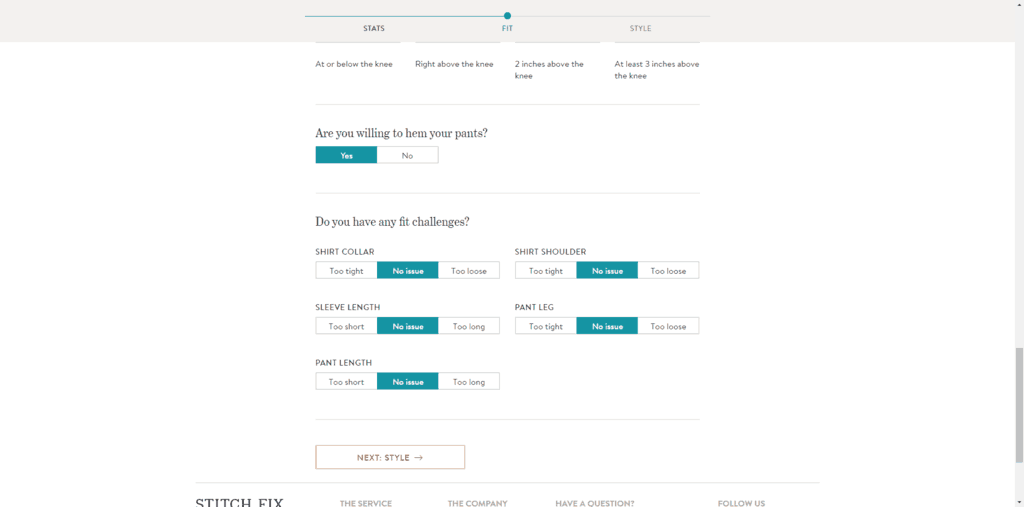1024x507 pixels.
Task: Mark shirt shoulder as Too tight
Action: point(546,270)
